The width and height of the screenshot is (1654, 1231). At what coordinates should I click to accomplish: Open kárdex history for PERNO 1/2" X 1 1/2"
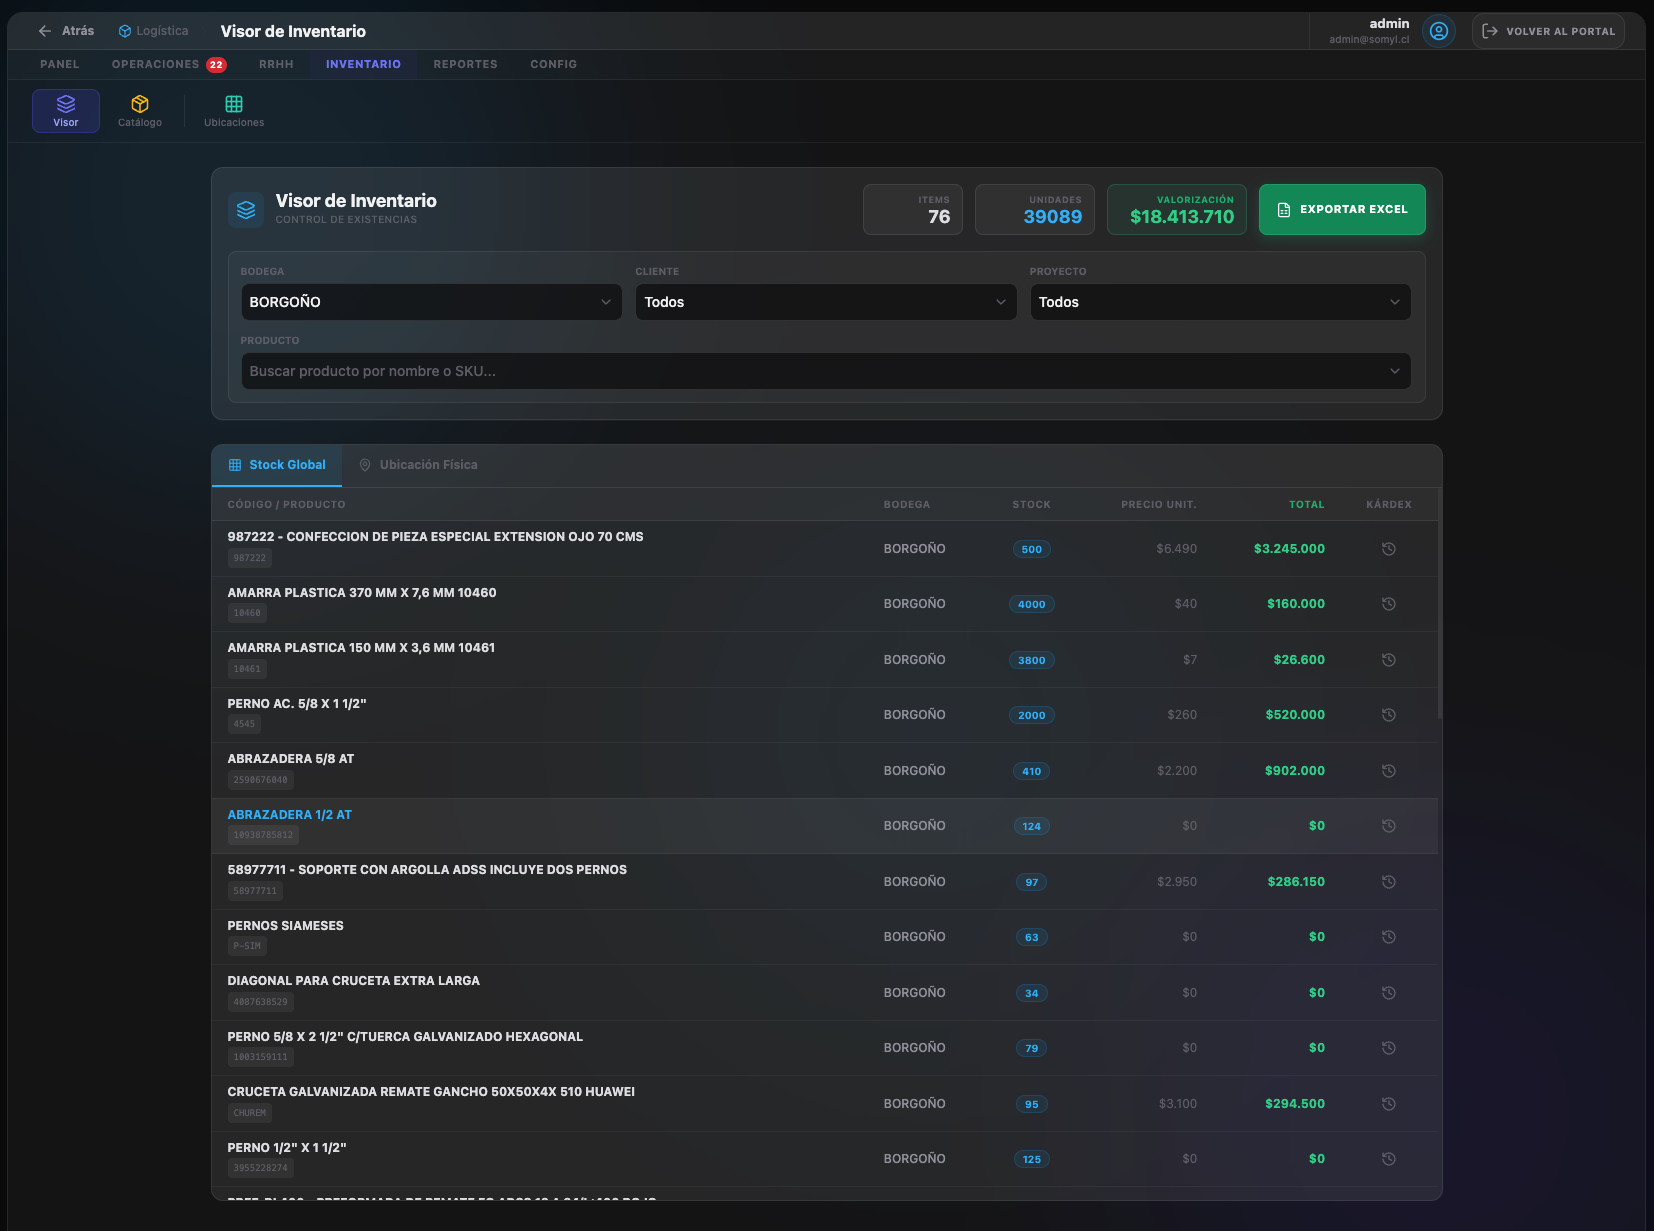1389,1159
